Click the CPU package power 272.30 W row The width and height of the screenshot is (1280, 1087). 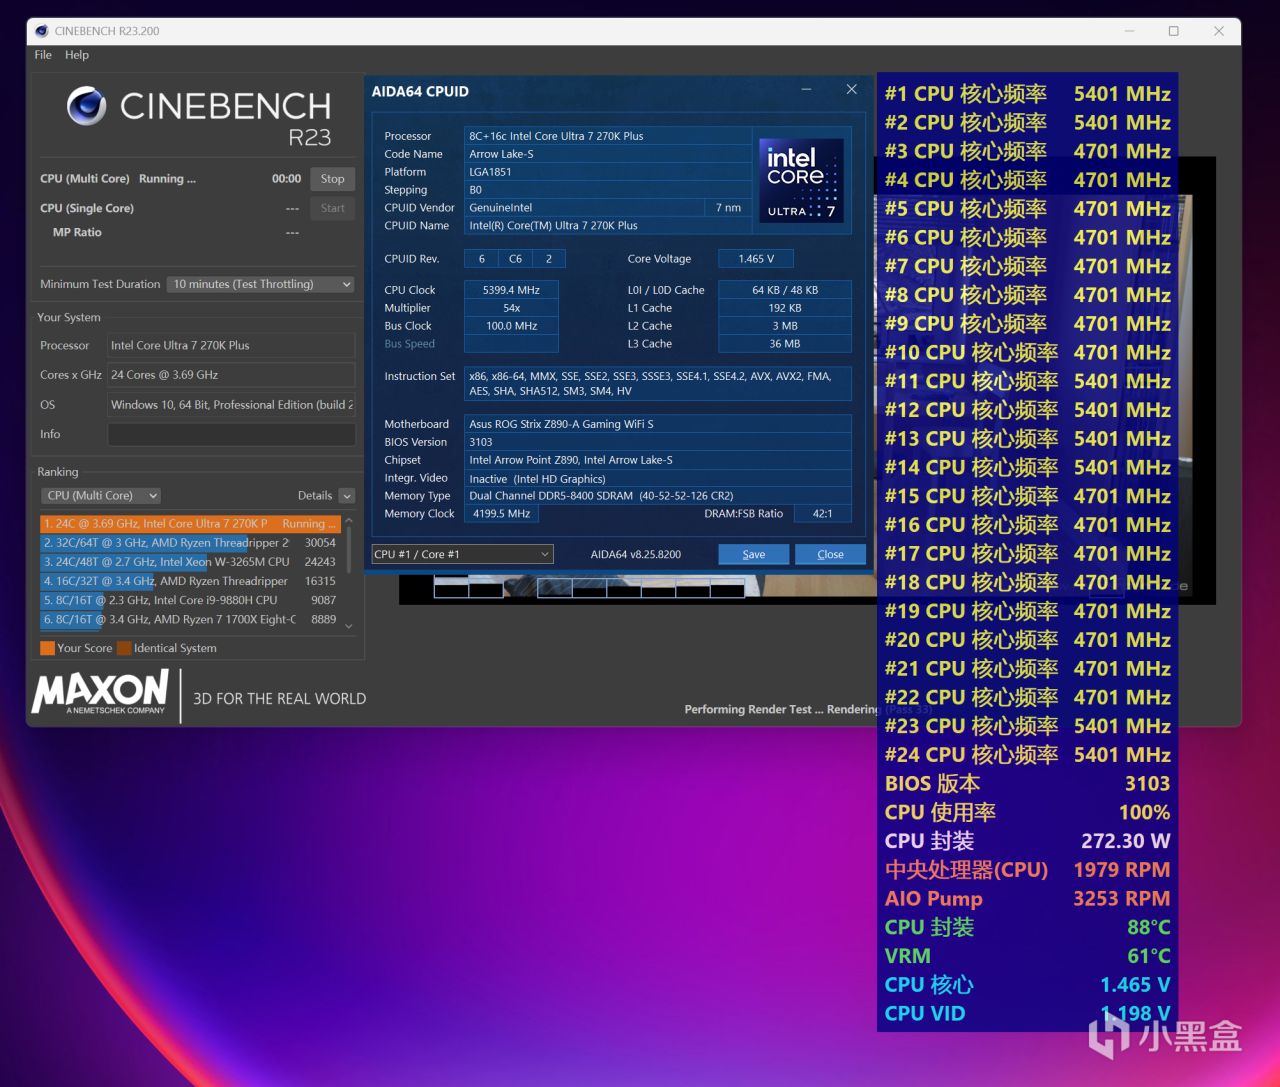tap(1027, 841)
